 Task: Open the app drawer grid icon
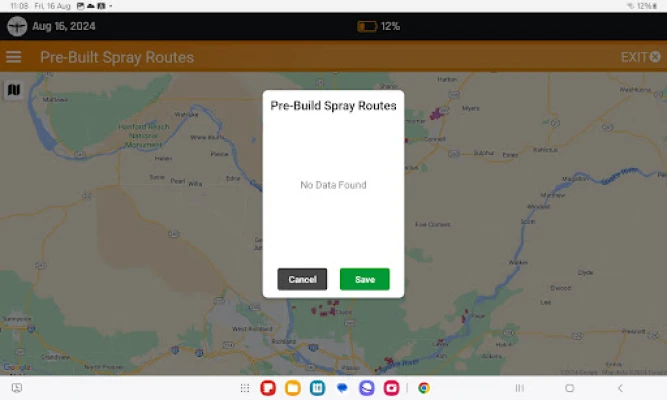[x=245, y=388]
